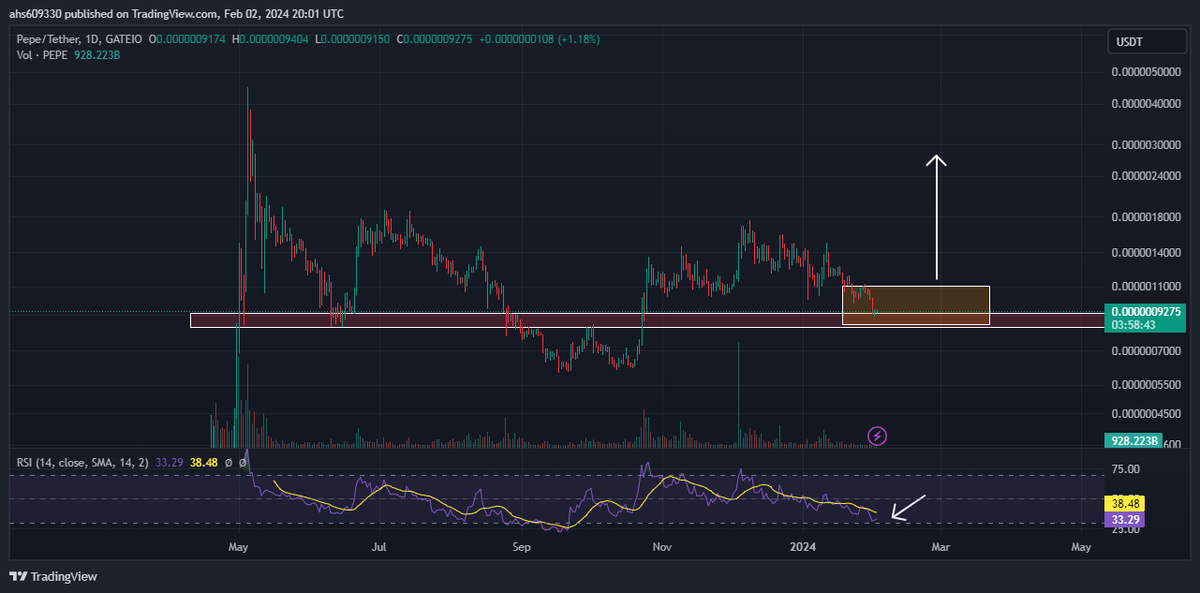Click the May 2023 peak candlestick wick
1200x593 pixels.
pyautogui.click(x=247, y=98)
